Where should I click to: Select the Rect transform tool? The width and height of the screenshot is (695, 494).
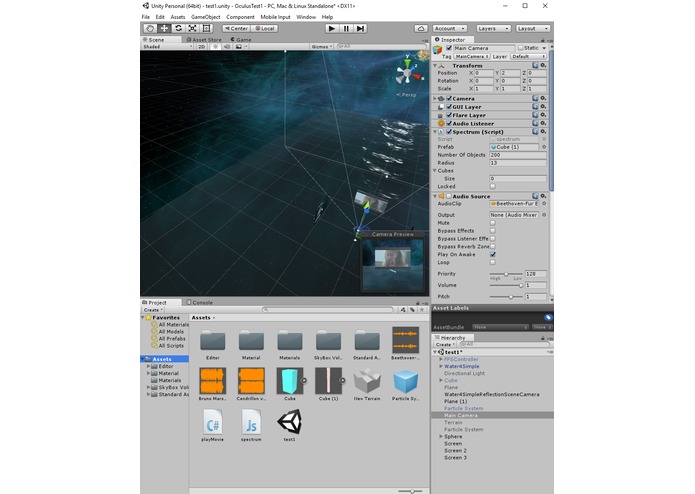click(x=207, y=28)
